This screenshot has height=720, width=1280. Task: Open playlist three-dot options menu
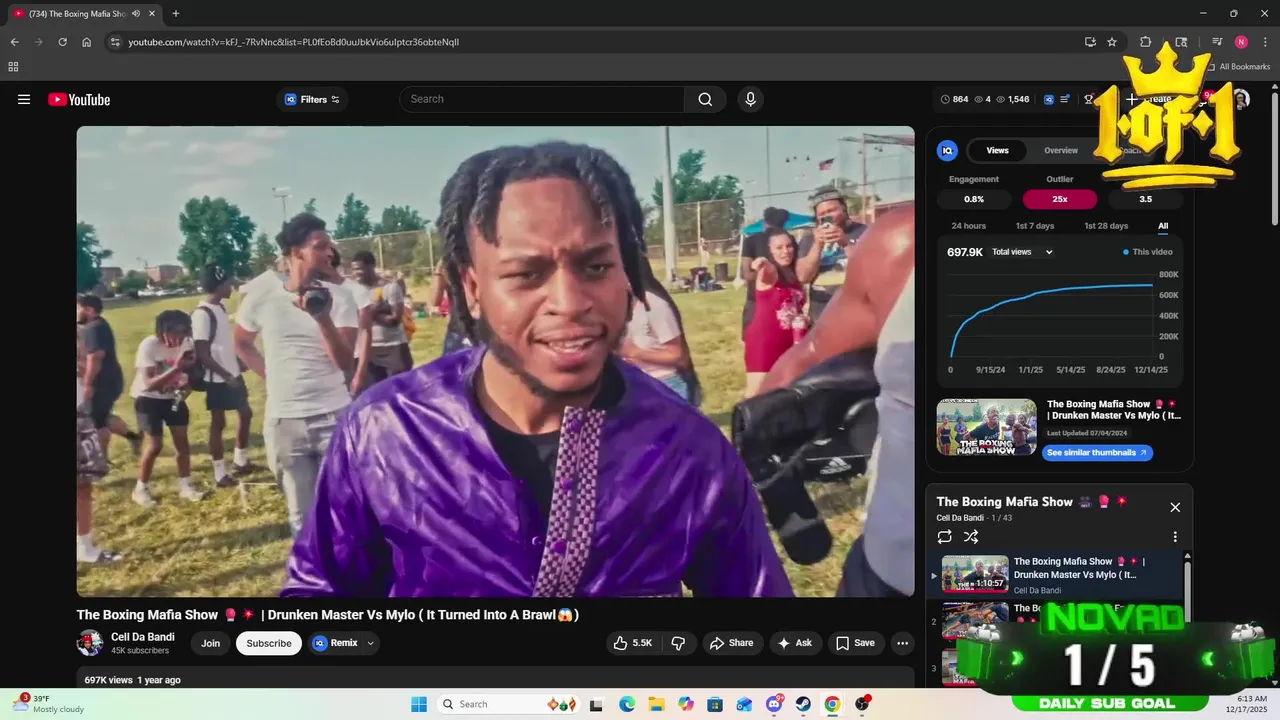1175,537
